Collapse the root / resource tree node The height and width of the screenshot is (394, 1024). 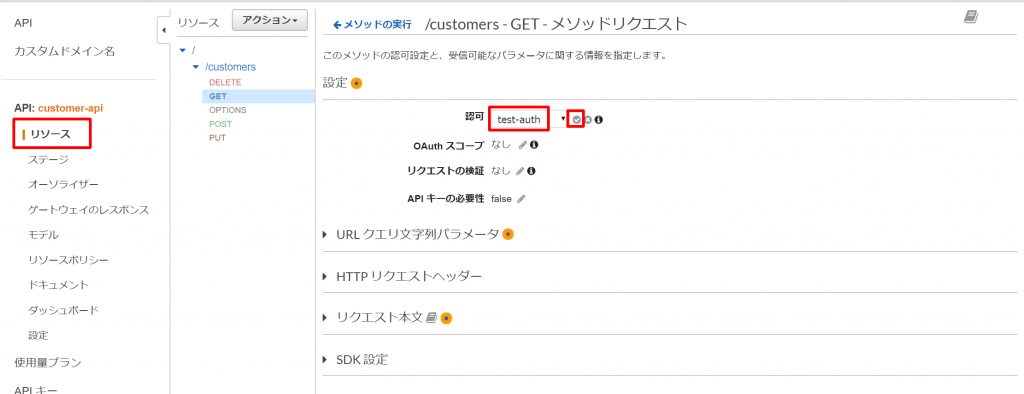[183, 50]
